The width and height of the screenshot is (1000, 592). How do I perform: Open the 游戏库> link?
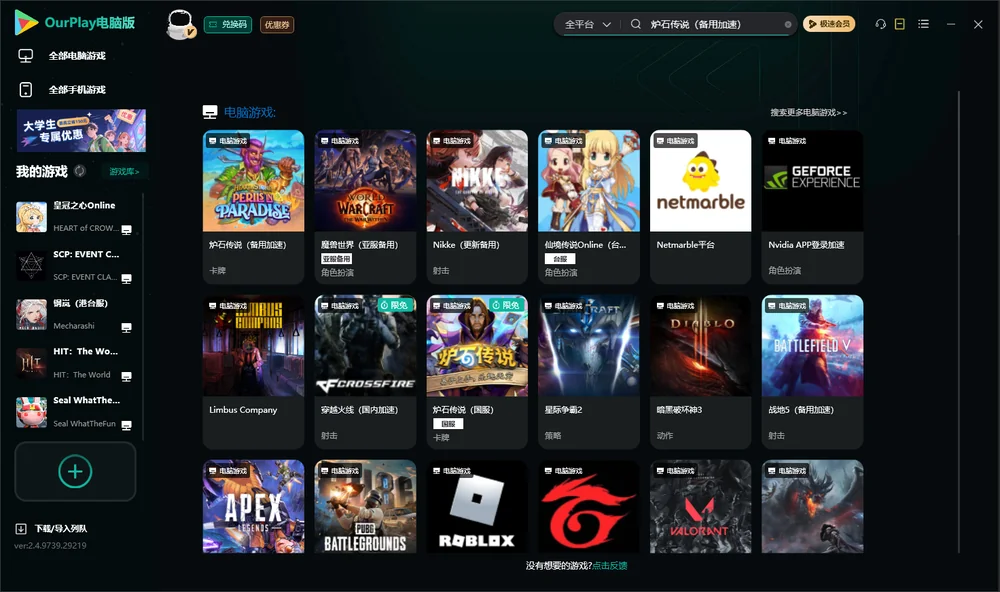[124, 172]
